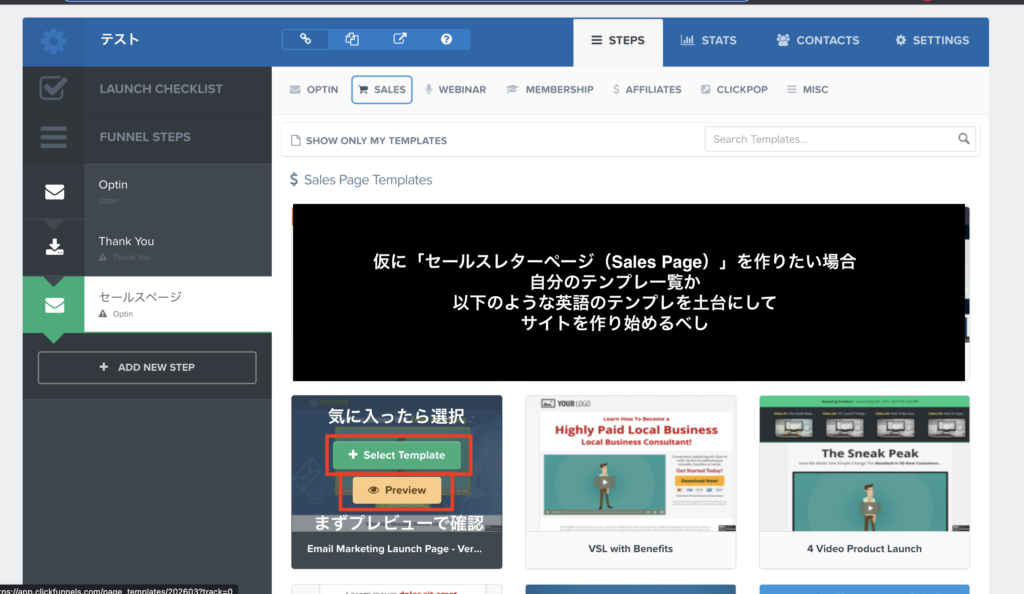
Task: Click the テスト funnel name
Action: (x=120, y=40)
